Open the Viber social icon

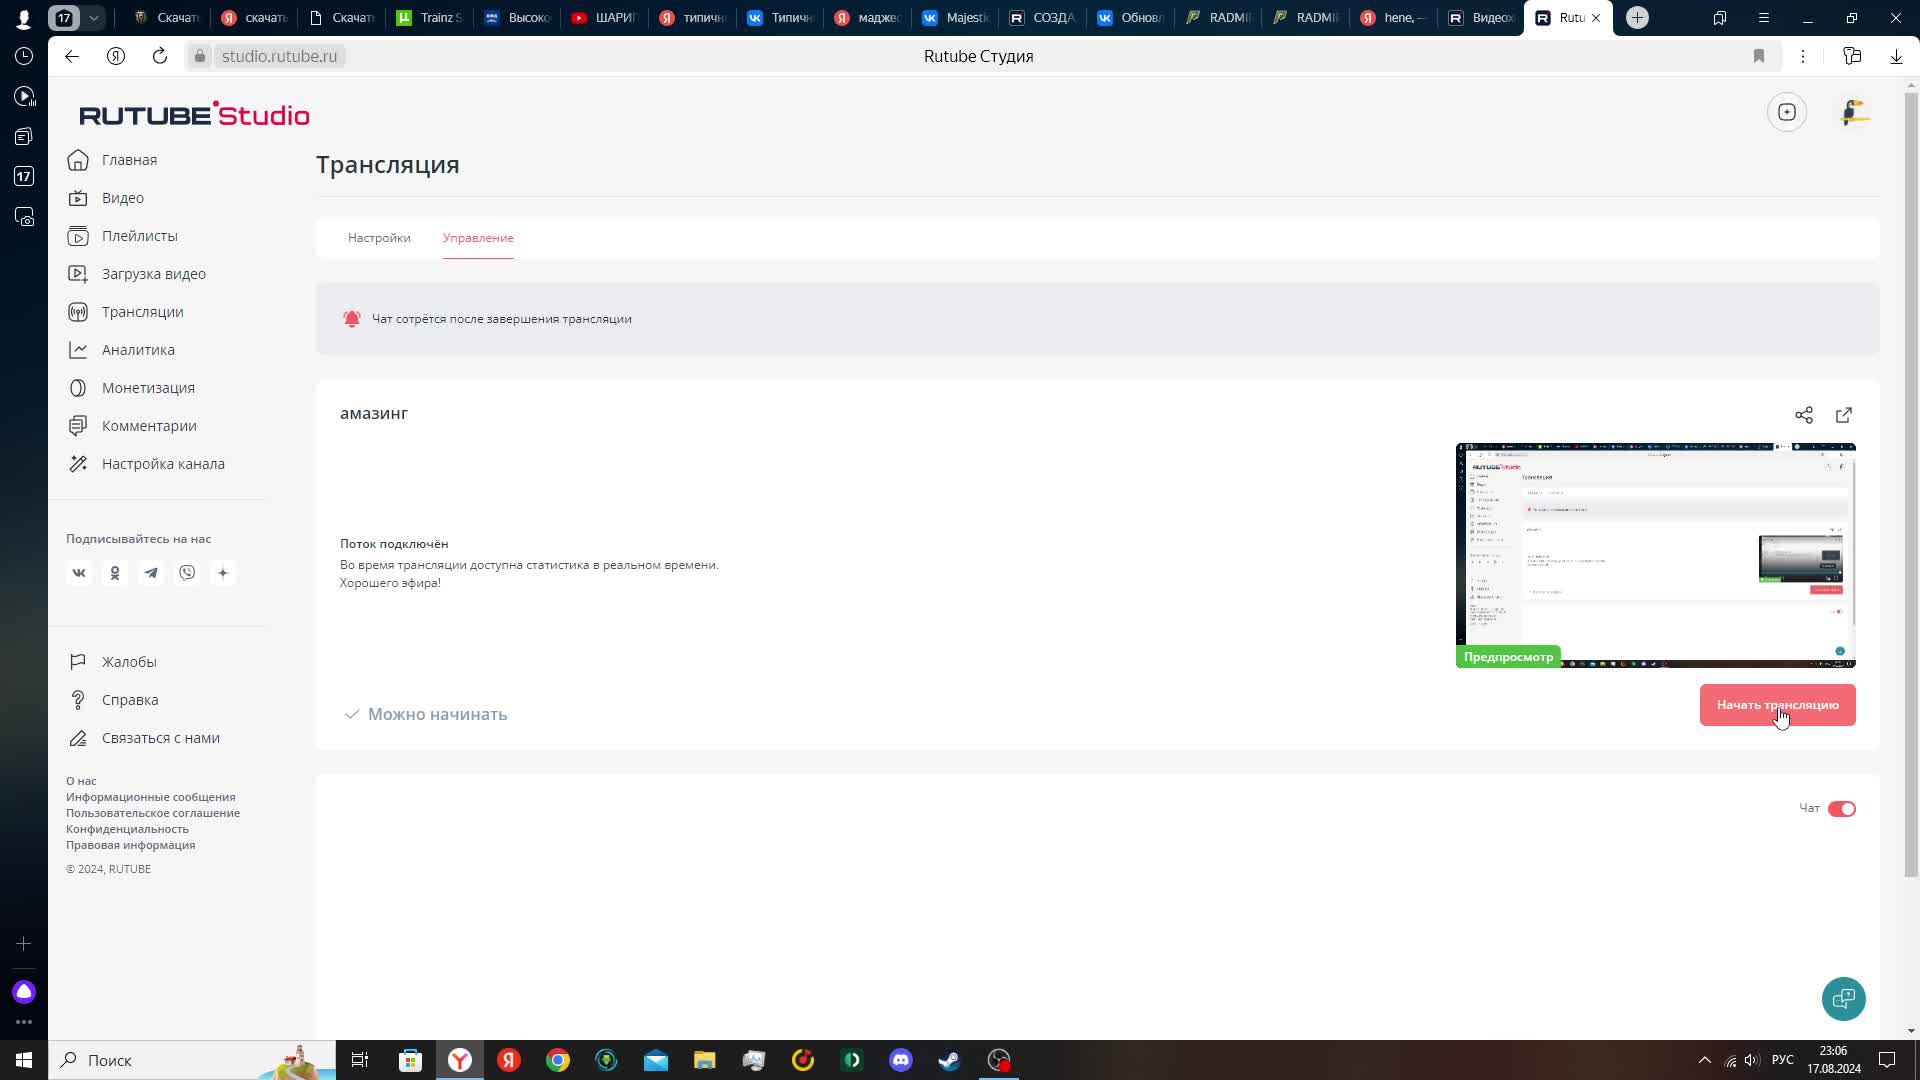(187, 573)
